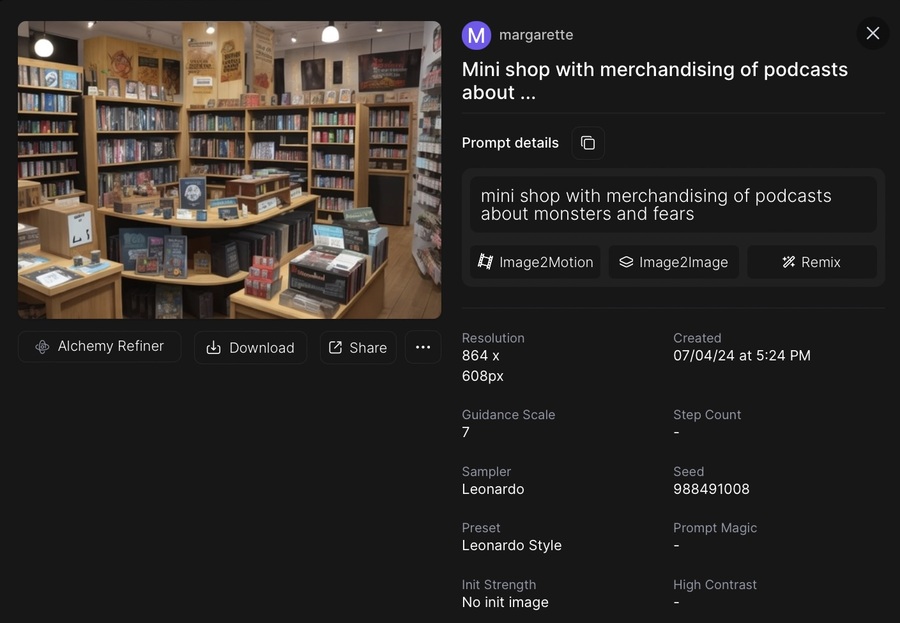
Task: Copy the prompt details with copy icon
Action: click(588, 143)
